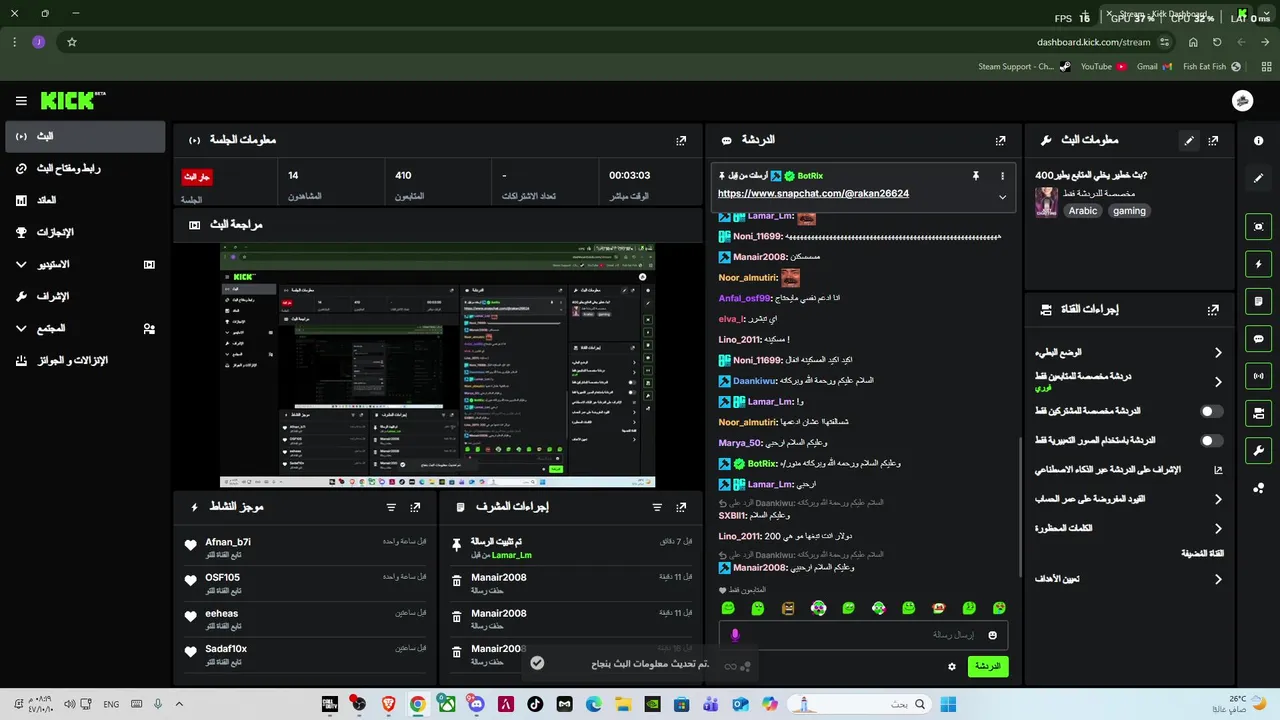The height and width of the screenshot is (720, 1280).
Task: Pop out the session info panel
Action: (x=681, y=141)
